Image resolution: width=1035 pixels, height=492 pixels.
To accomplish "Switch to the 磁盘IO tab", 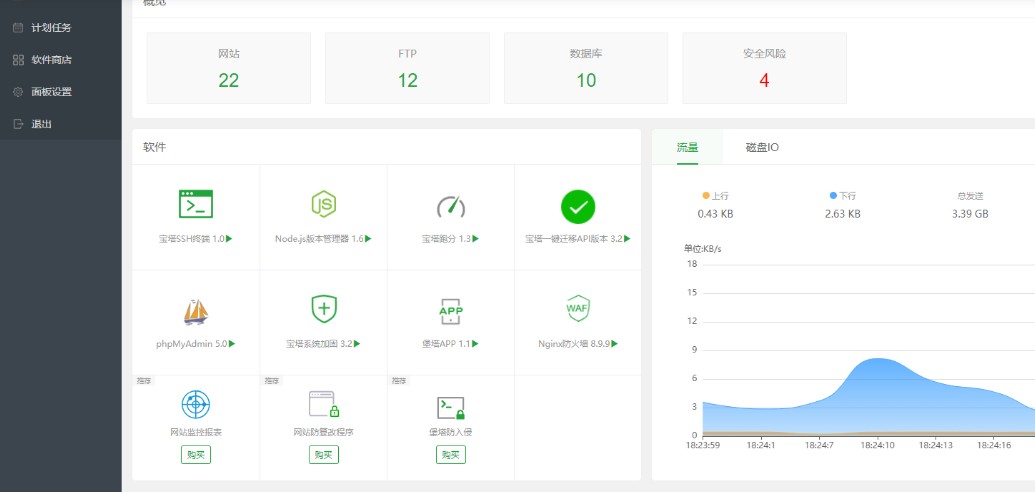I will pyautogui.click(x=762, y=147).
